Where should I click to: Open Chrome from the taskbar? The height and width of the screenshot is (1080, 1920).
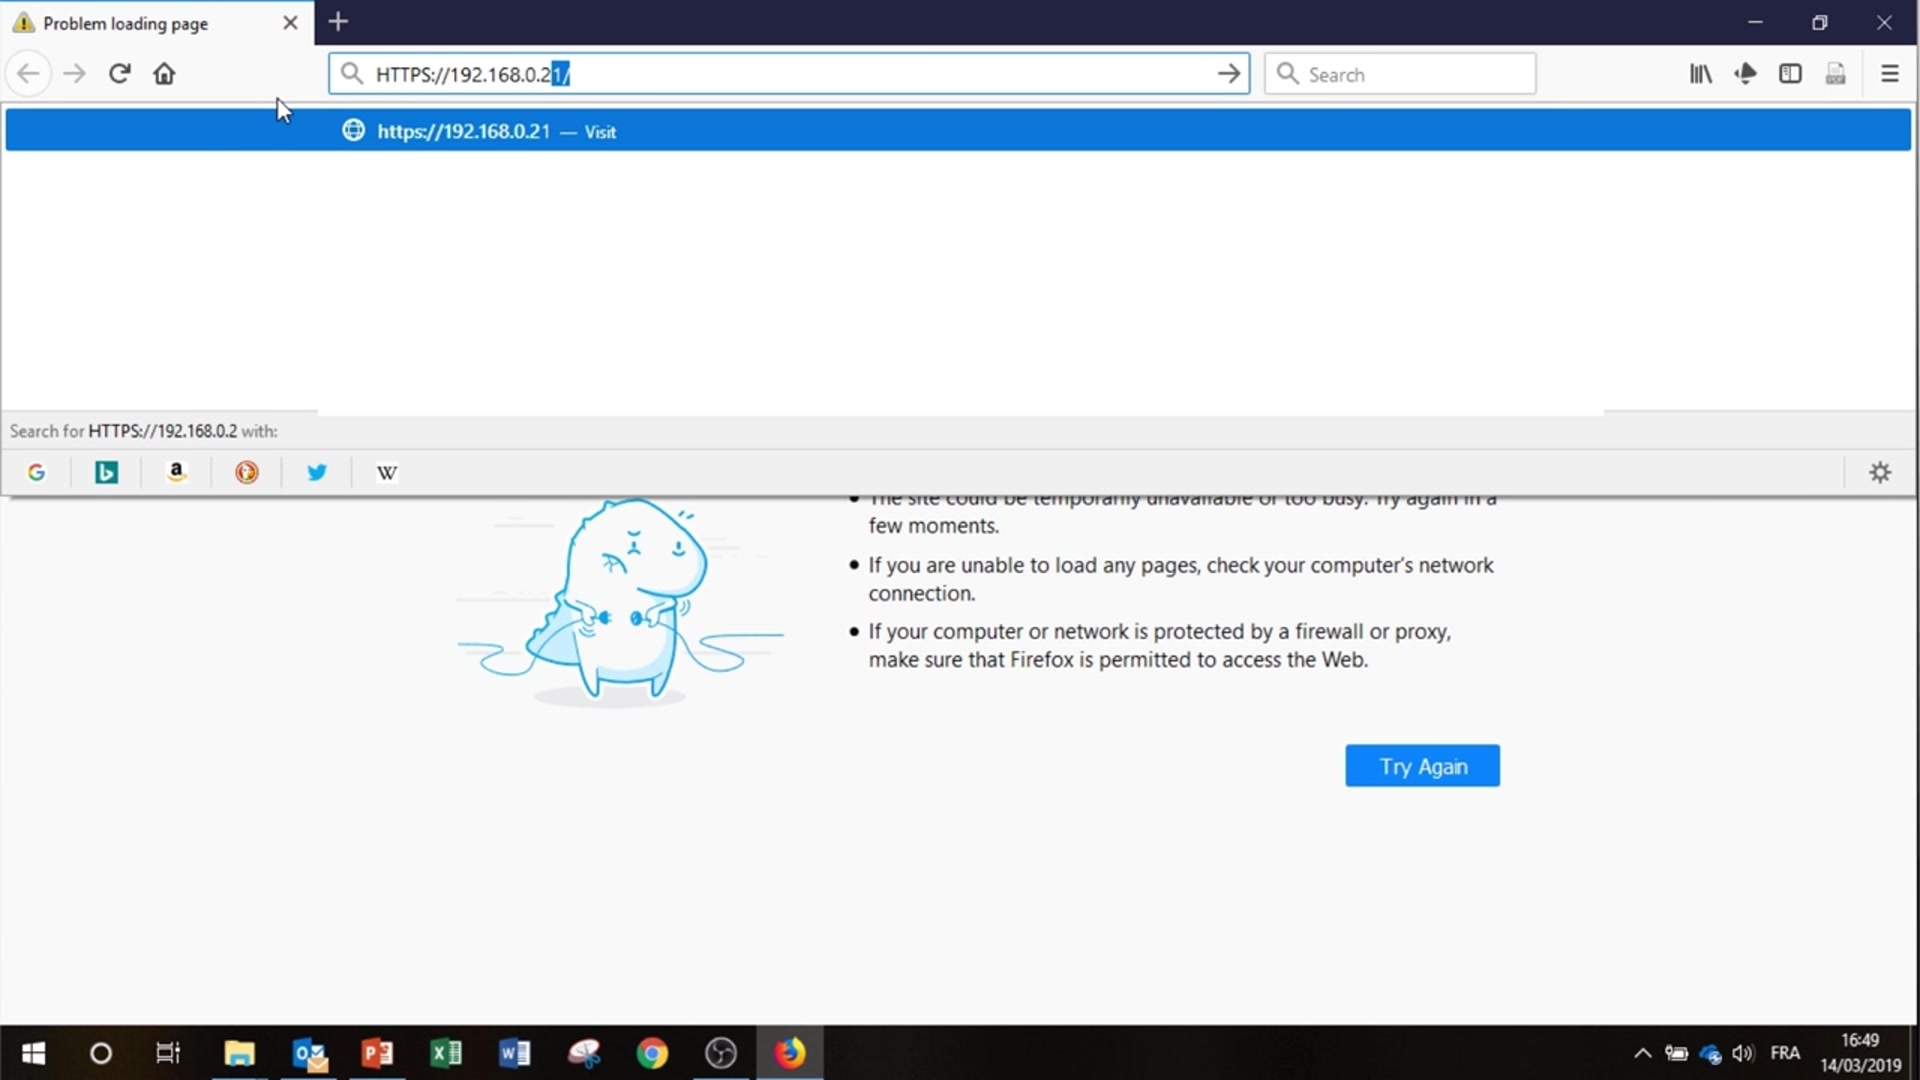(x=652, y=1053)
